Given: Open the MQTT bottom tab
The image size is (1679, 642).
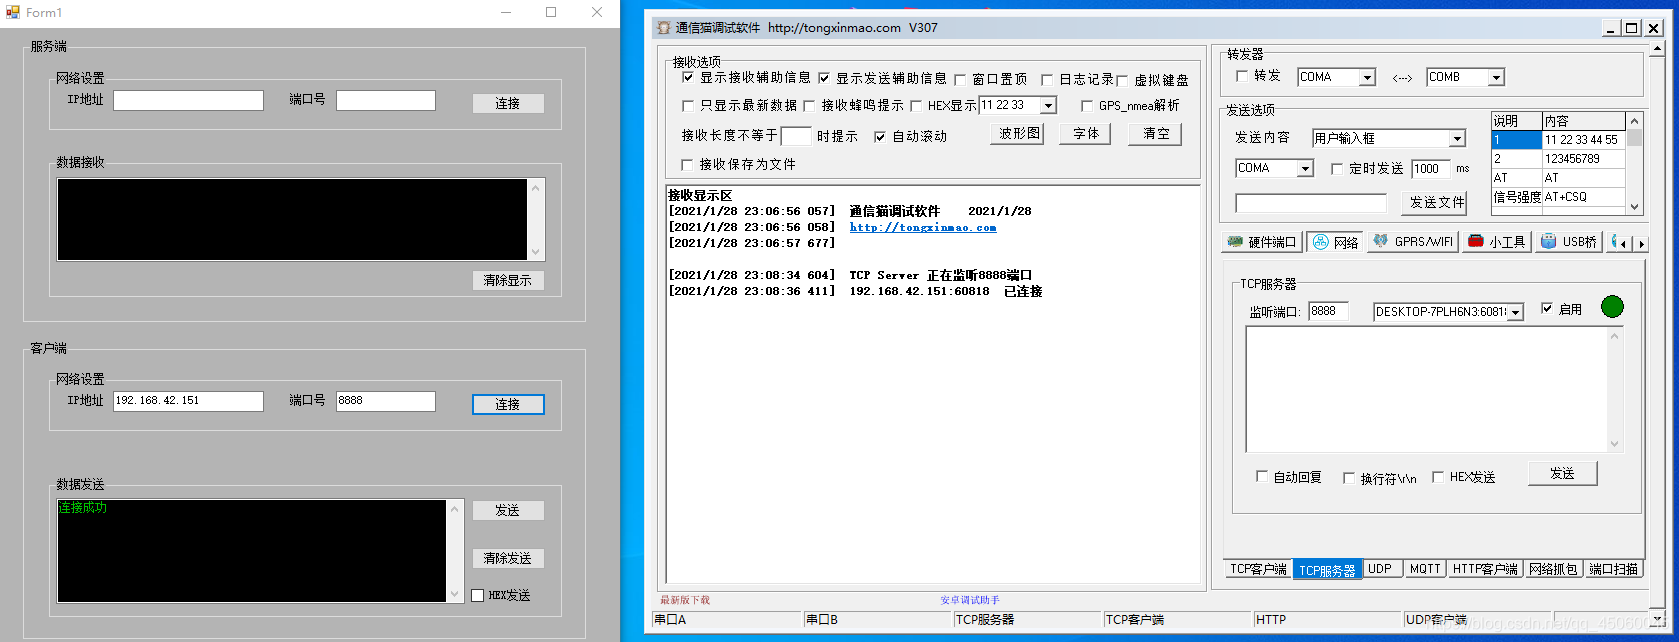Looking at the screenshot, I should (1425, 569).
